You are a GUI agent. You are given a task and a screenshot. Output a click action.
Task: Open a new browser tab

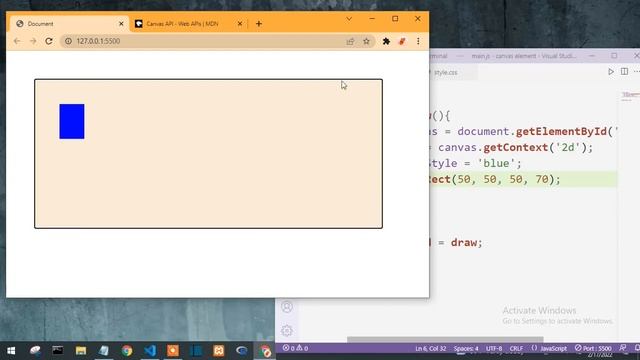coord(259,24)
